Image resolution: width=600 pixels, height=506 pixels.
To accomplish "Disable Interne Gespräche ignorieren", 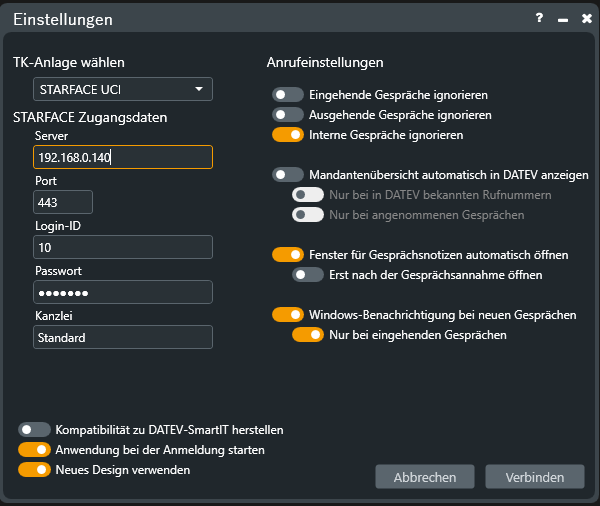I will 288,135.
